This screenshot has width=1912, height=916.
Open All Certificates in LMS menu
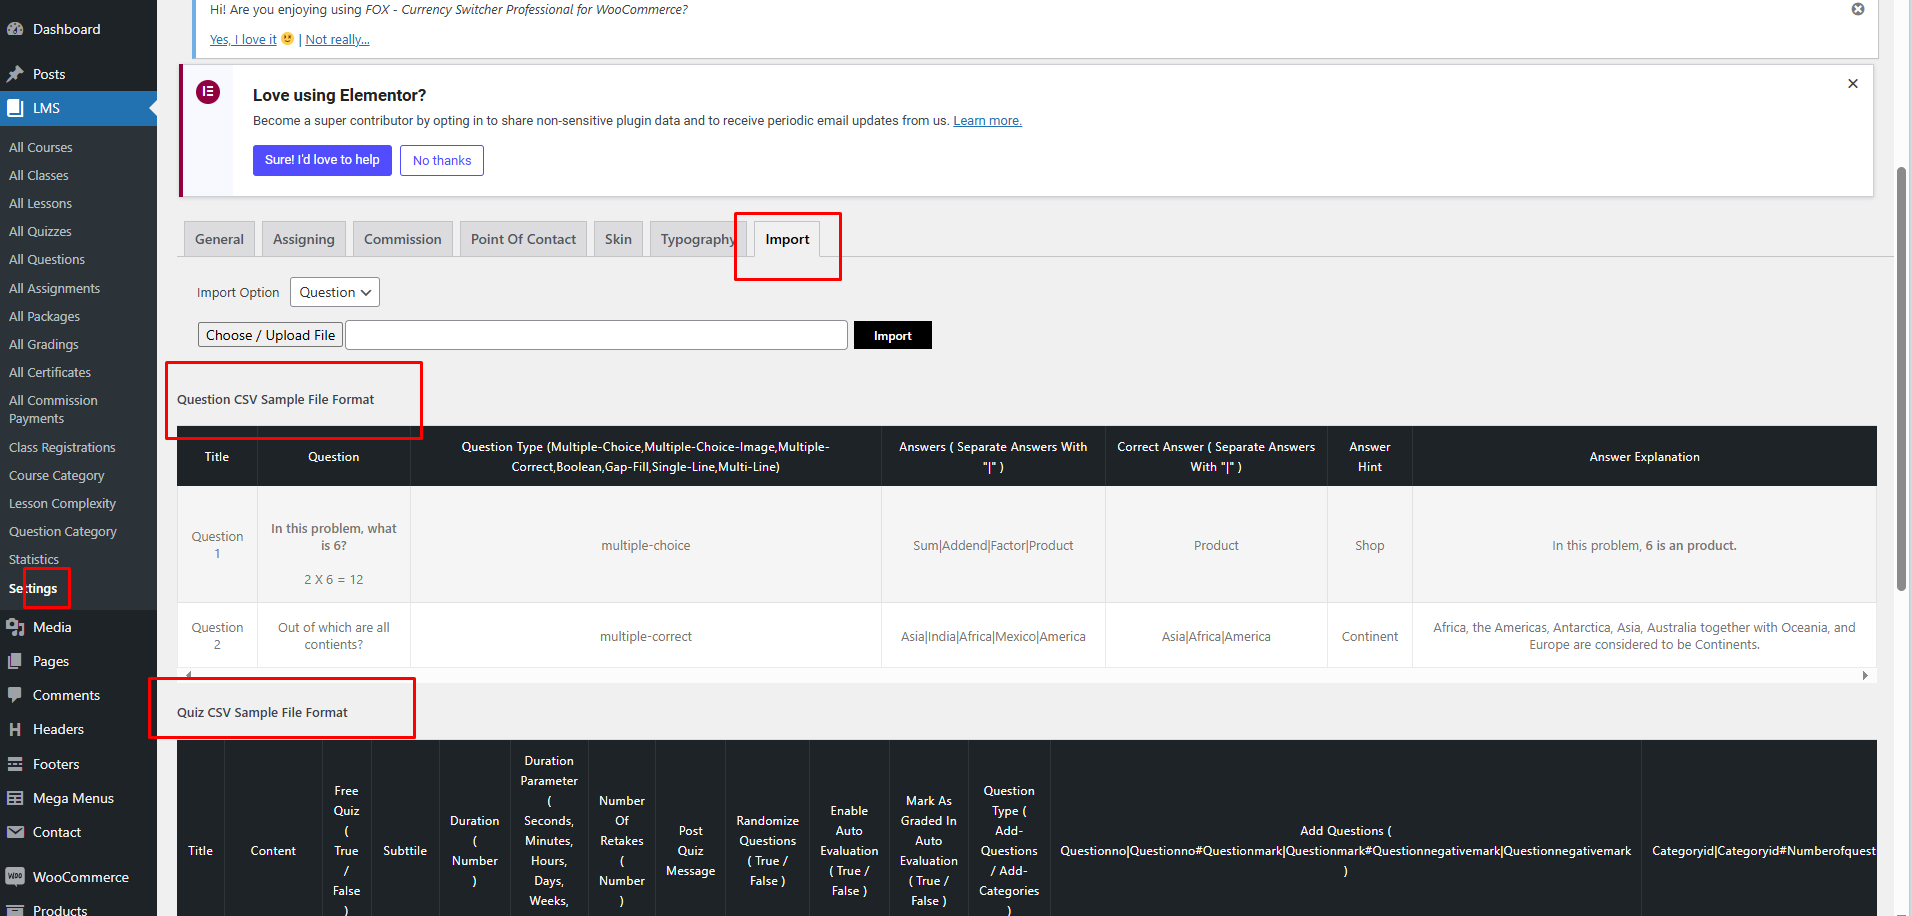50,372
